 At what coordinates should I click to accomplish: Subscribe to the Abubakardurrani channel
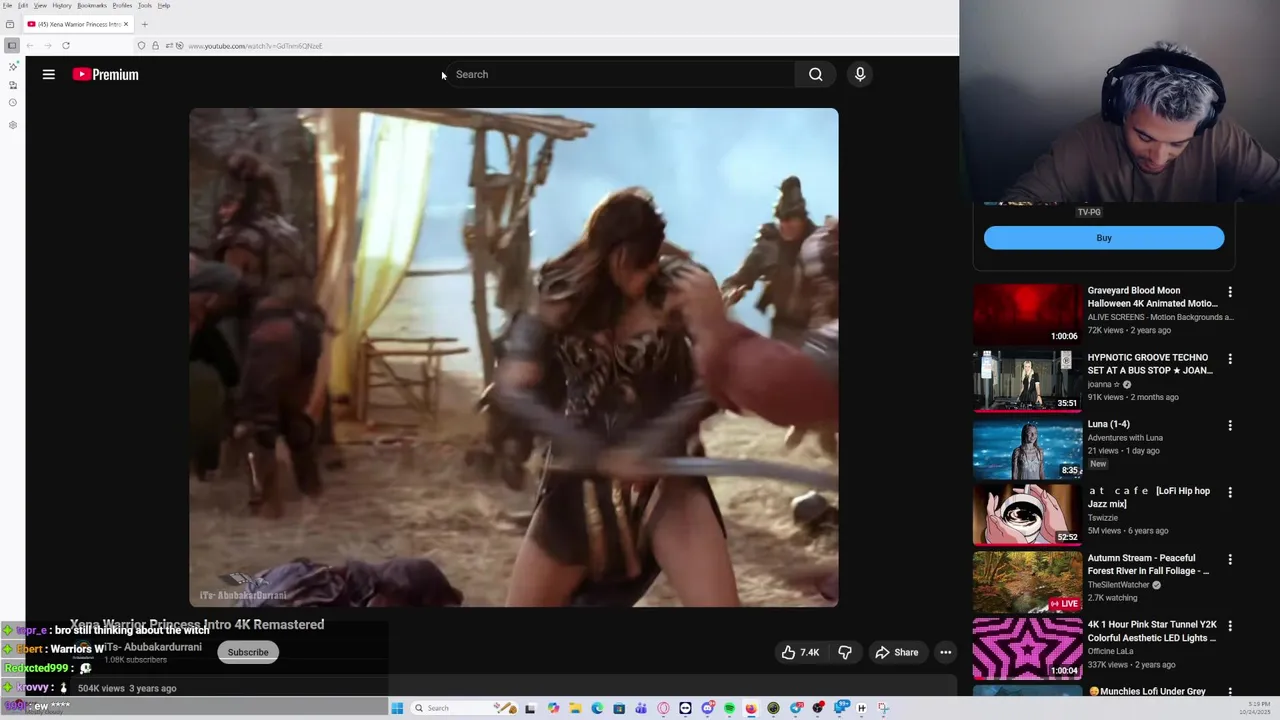(248, 652)
